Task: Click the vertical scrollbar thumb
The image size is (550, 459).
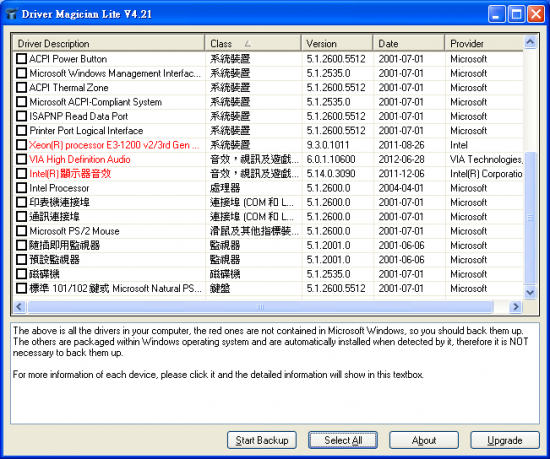Action: [530, 217]
